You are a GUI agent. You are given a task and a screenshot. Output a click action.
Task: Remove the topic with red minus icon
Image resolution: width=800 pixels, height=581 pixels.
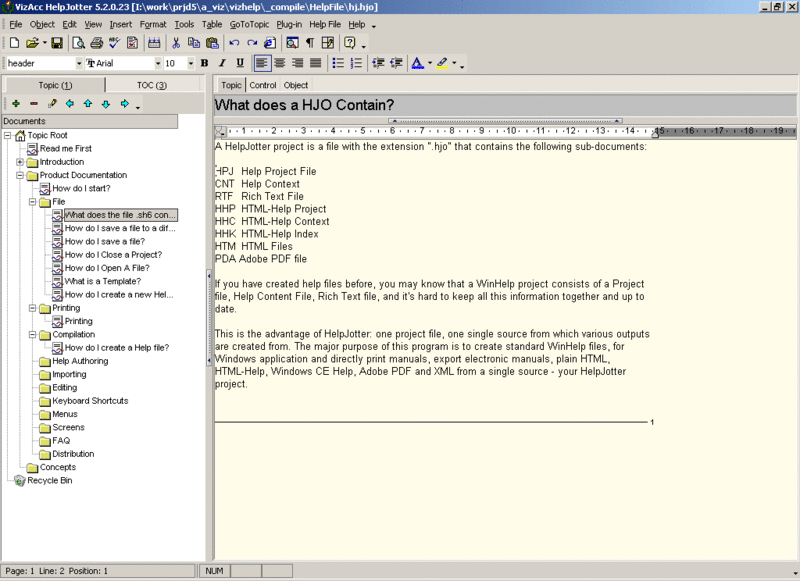(x=34, y=104)
